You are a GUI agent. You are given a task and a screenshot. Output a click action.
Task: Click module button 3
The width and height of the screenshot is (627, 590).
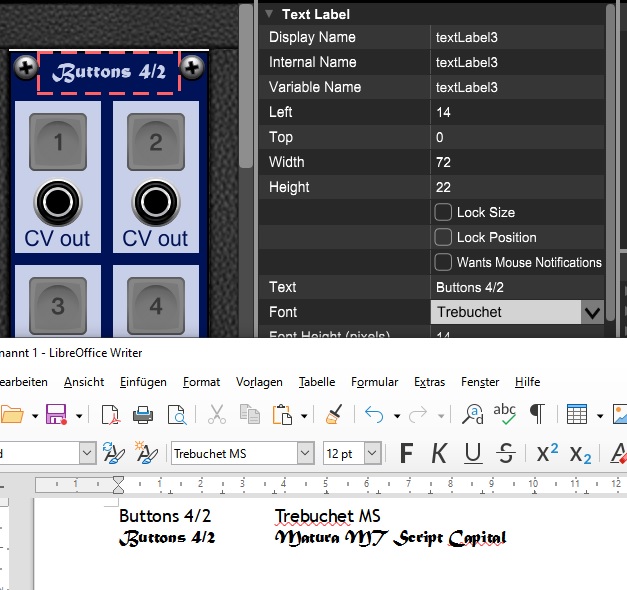pos(58,306)
